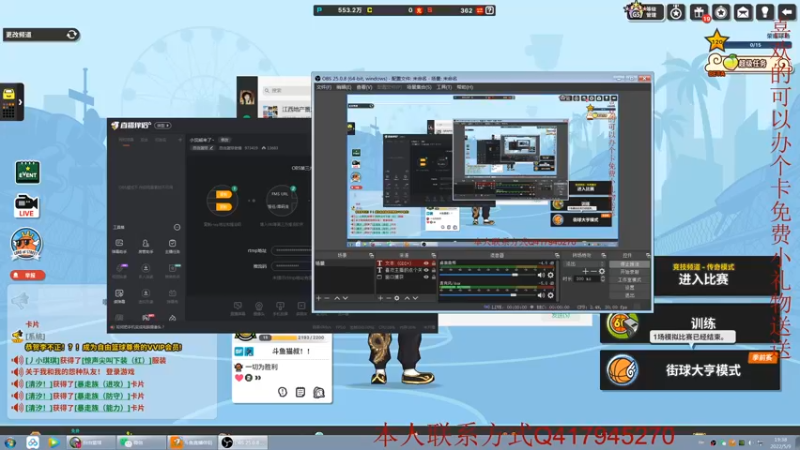
Task: Move OBS scene up with arrow
Action: click(x=337, y=298)
